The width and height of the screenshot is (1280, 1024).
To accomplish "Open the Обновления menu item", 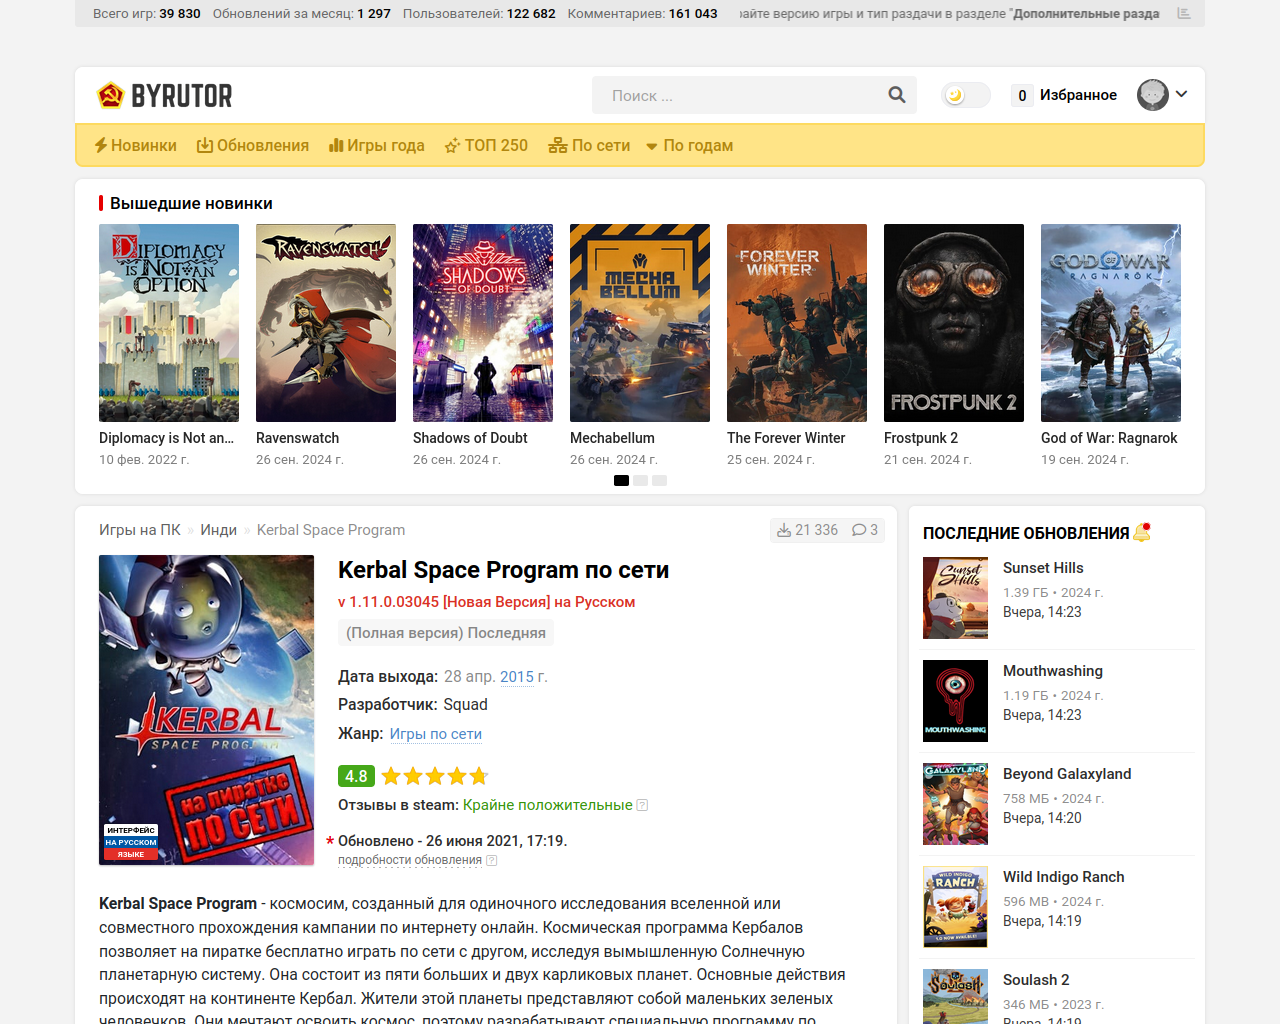I will 253,145.
